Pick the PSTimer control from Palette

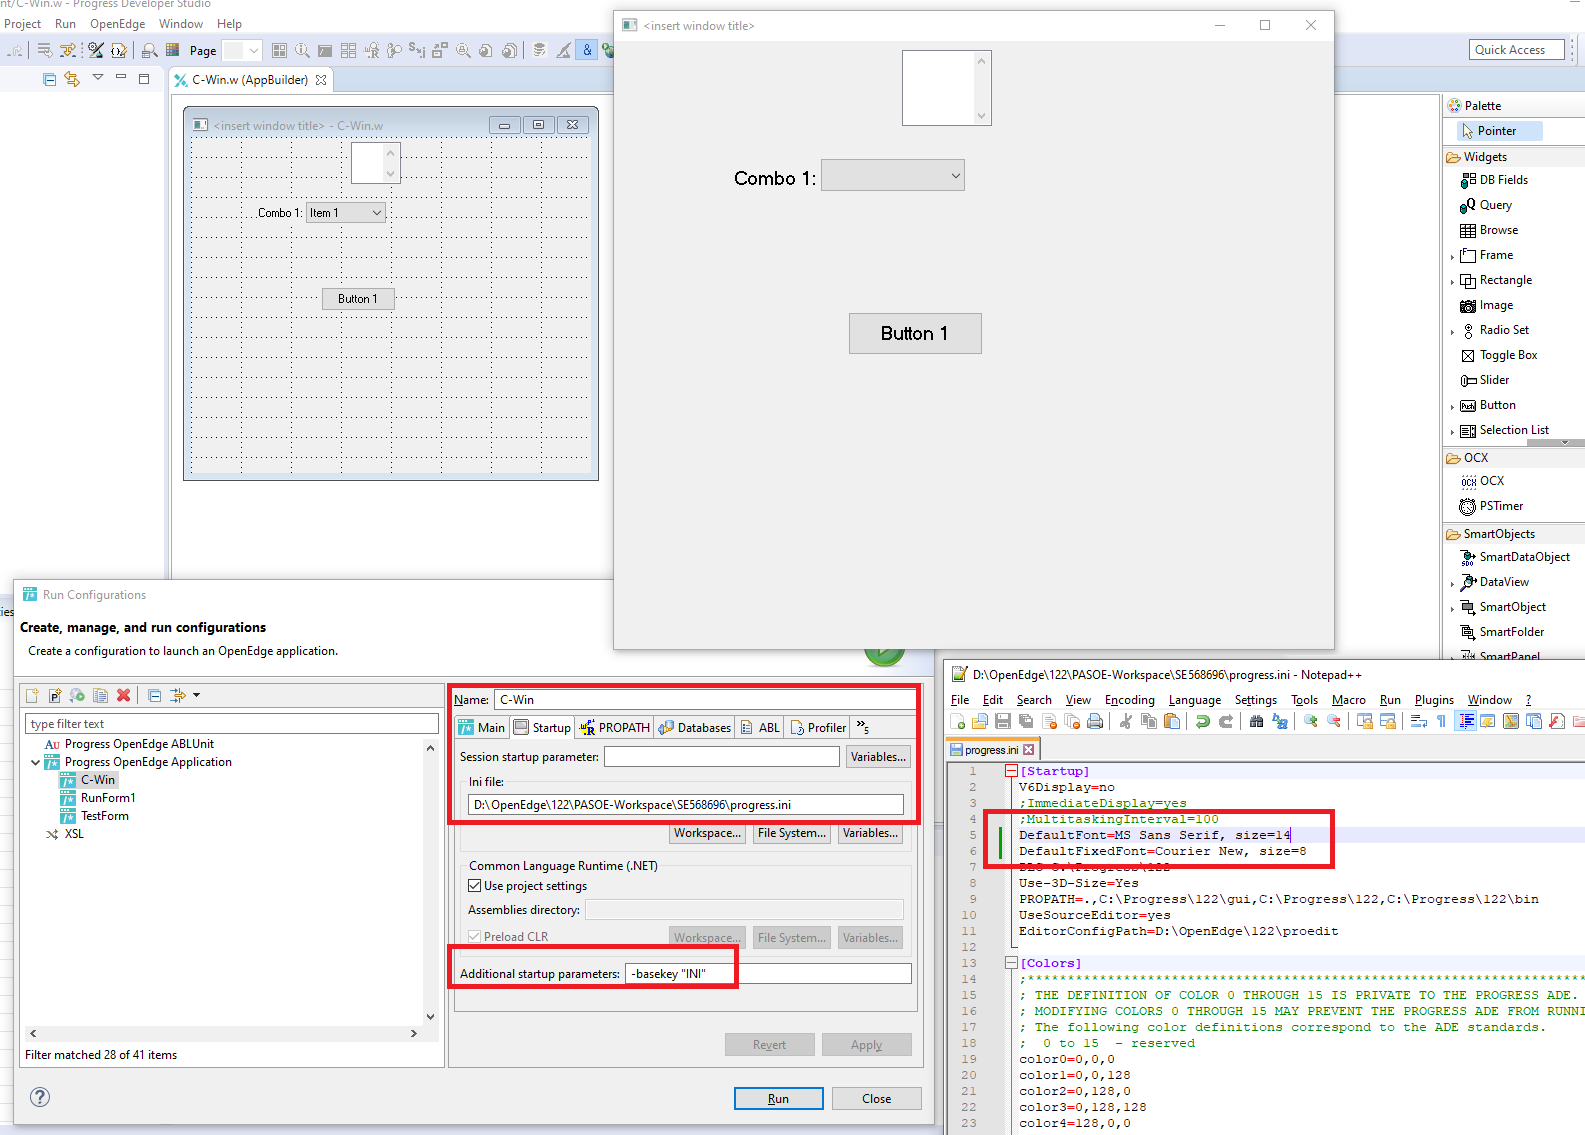click(x=1491, y=506)
